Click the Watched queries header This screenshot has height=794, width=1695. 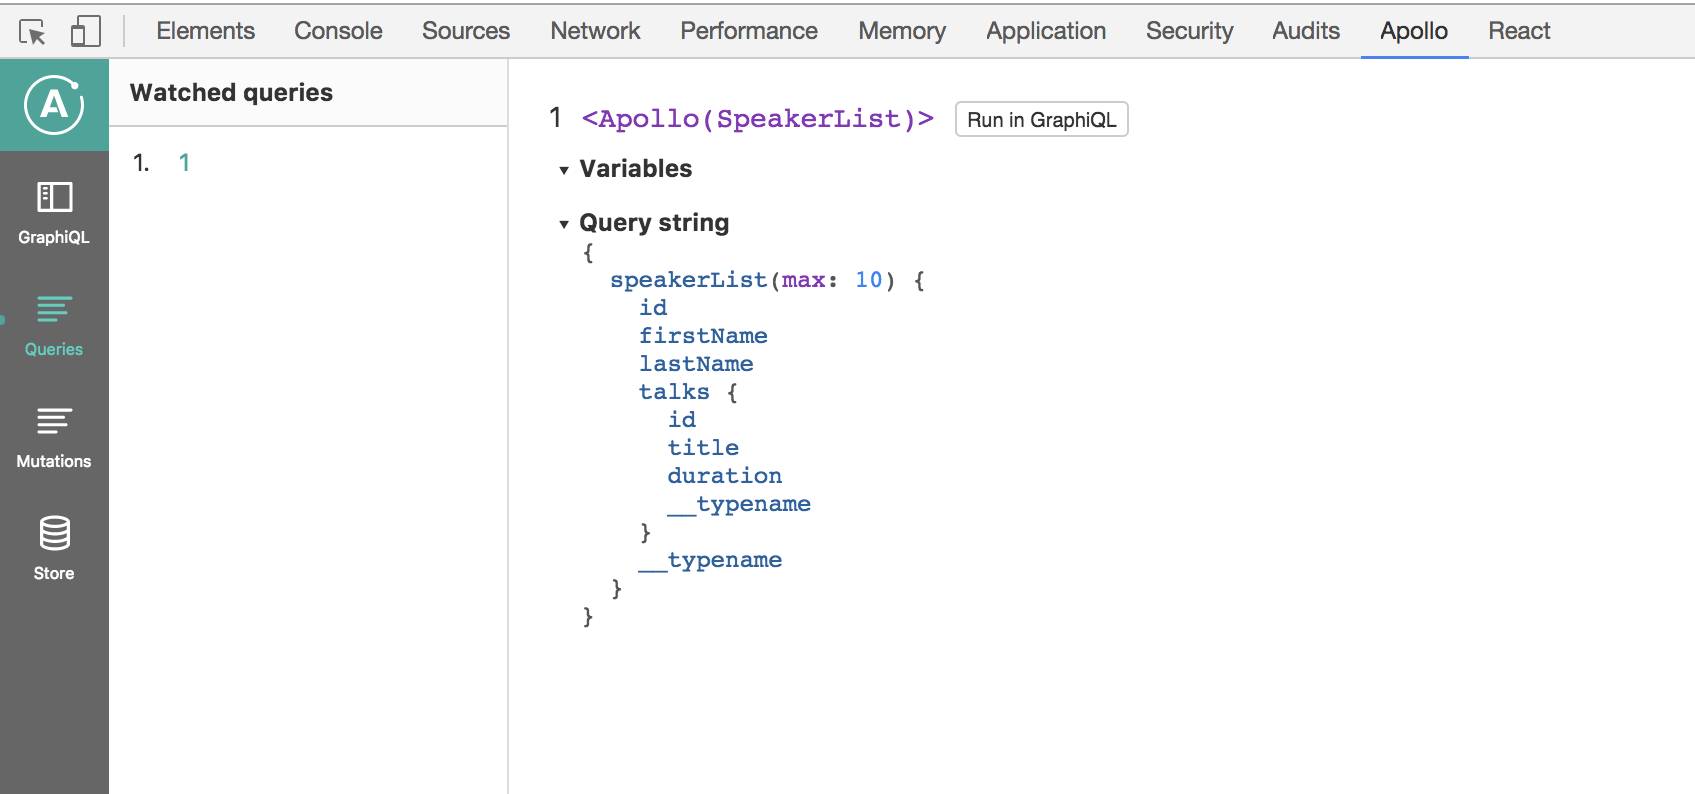tap(231, 92)
